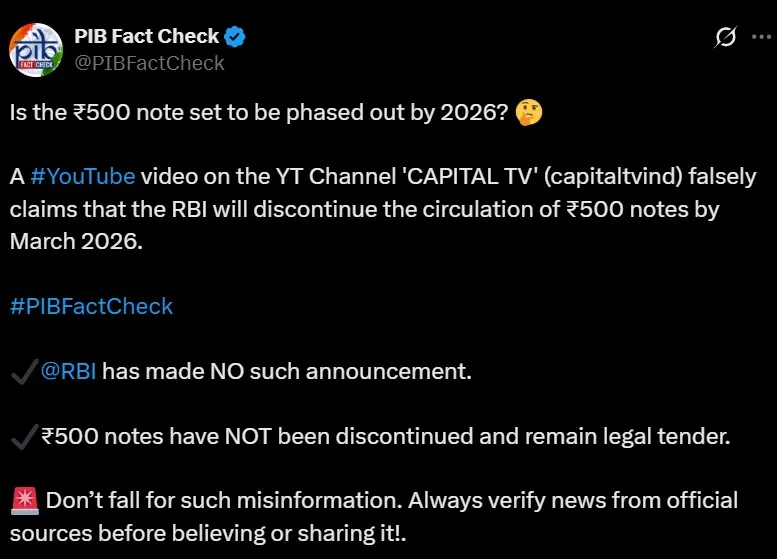Open the #YouTube hashtag link

(82, 177)
